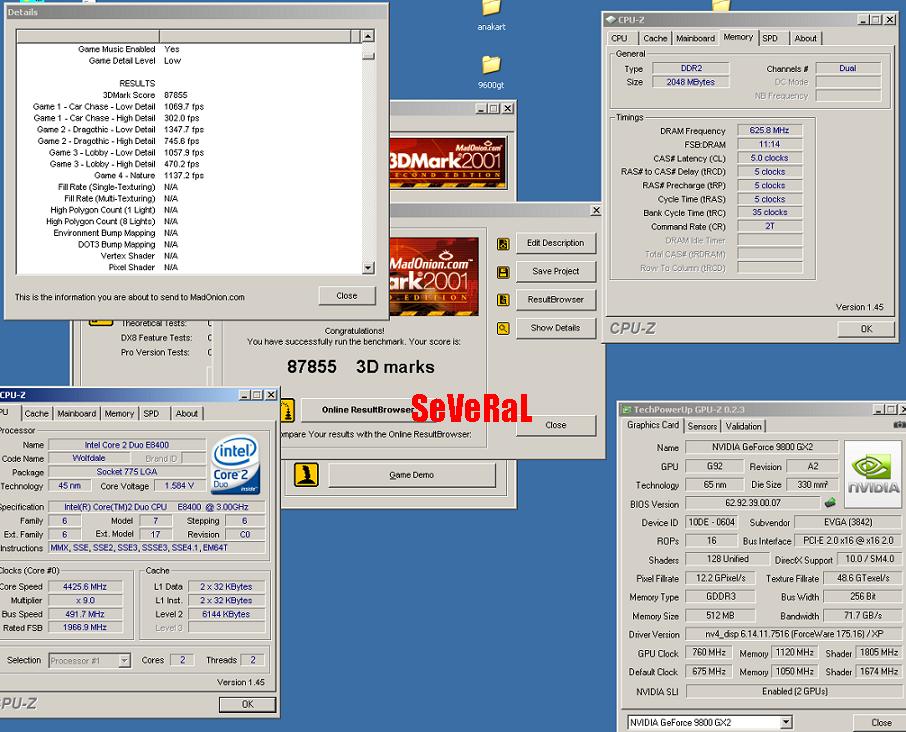Click the Online ResultBrowser button

point(367,410)
